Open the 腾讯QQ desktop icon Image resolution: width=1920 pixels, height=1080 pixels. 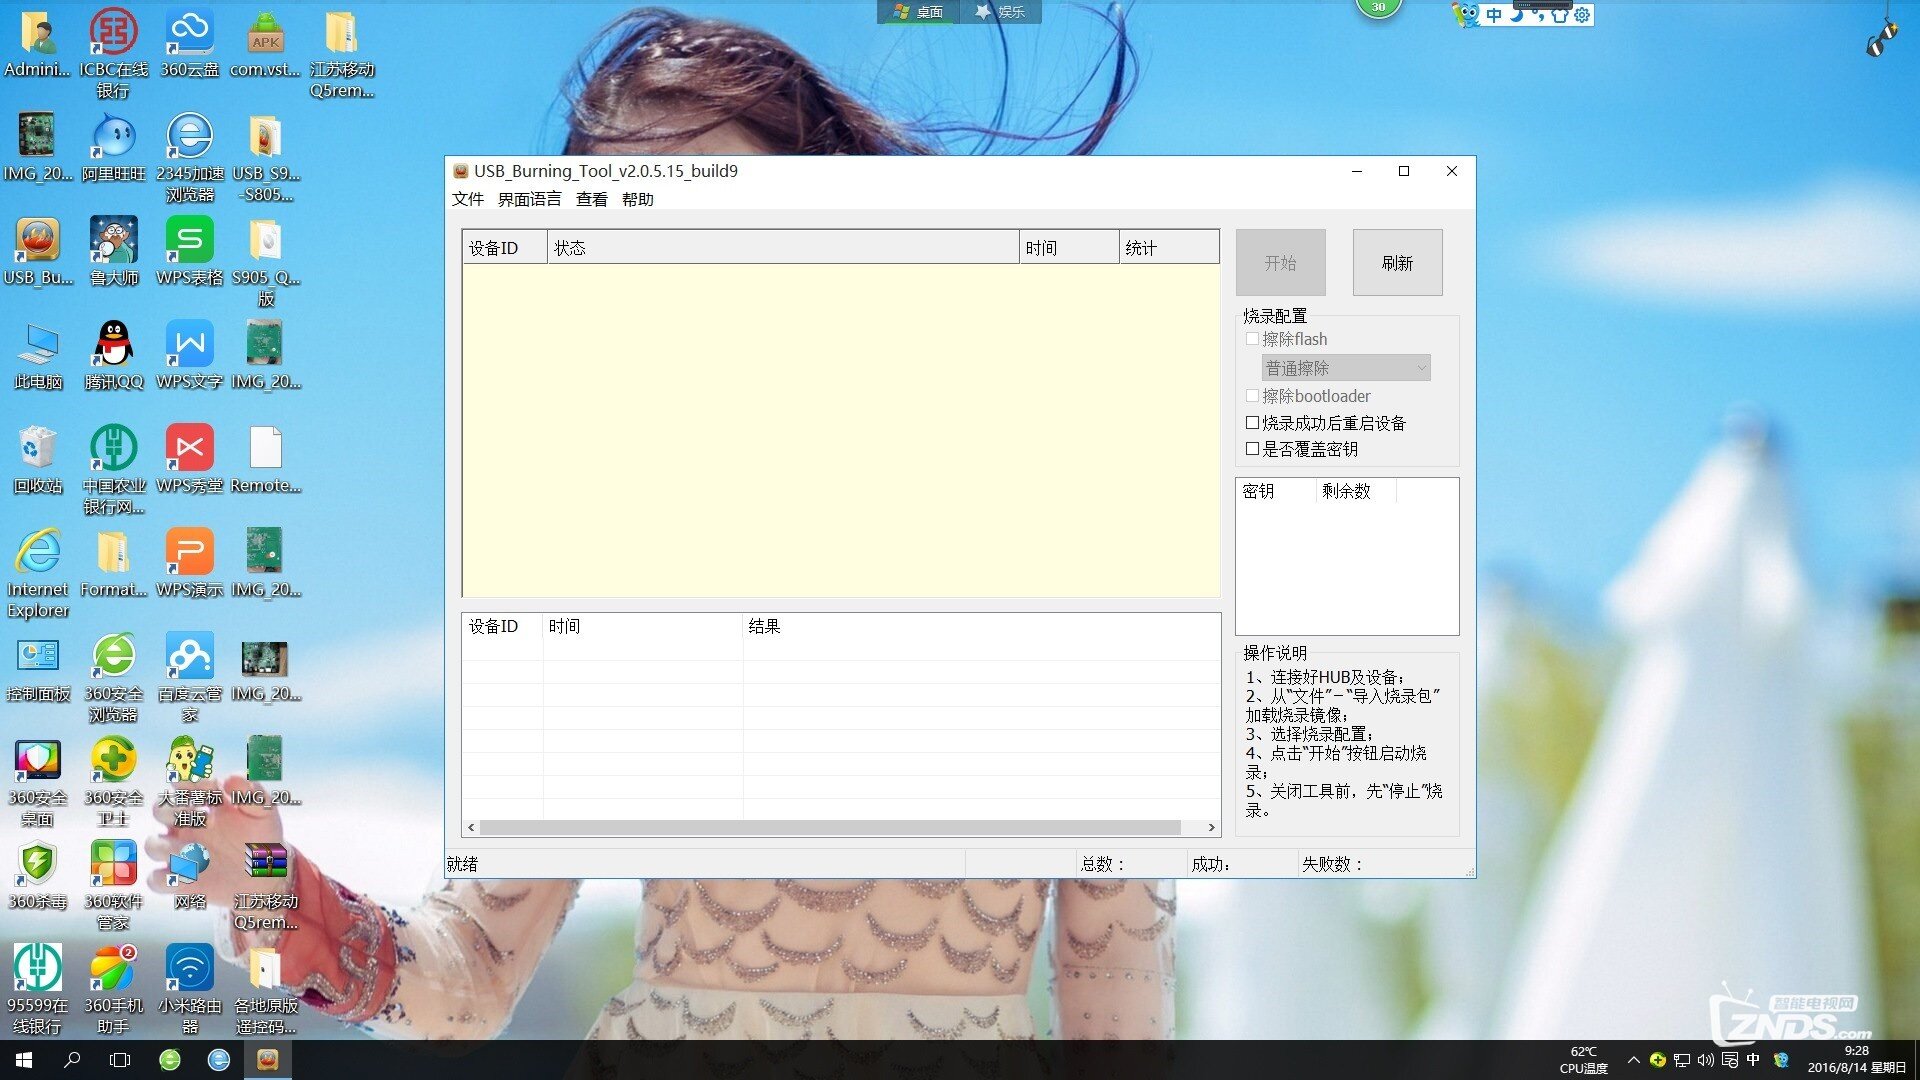pos(113,355)
